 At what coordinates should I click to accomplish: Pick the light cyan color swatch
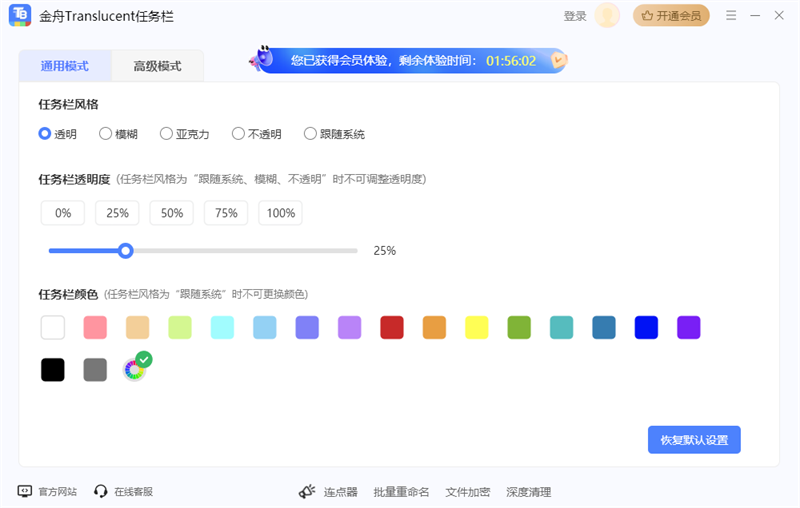coord(222,327)
